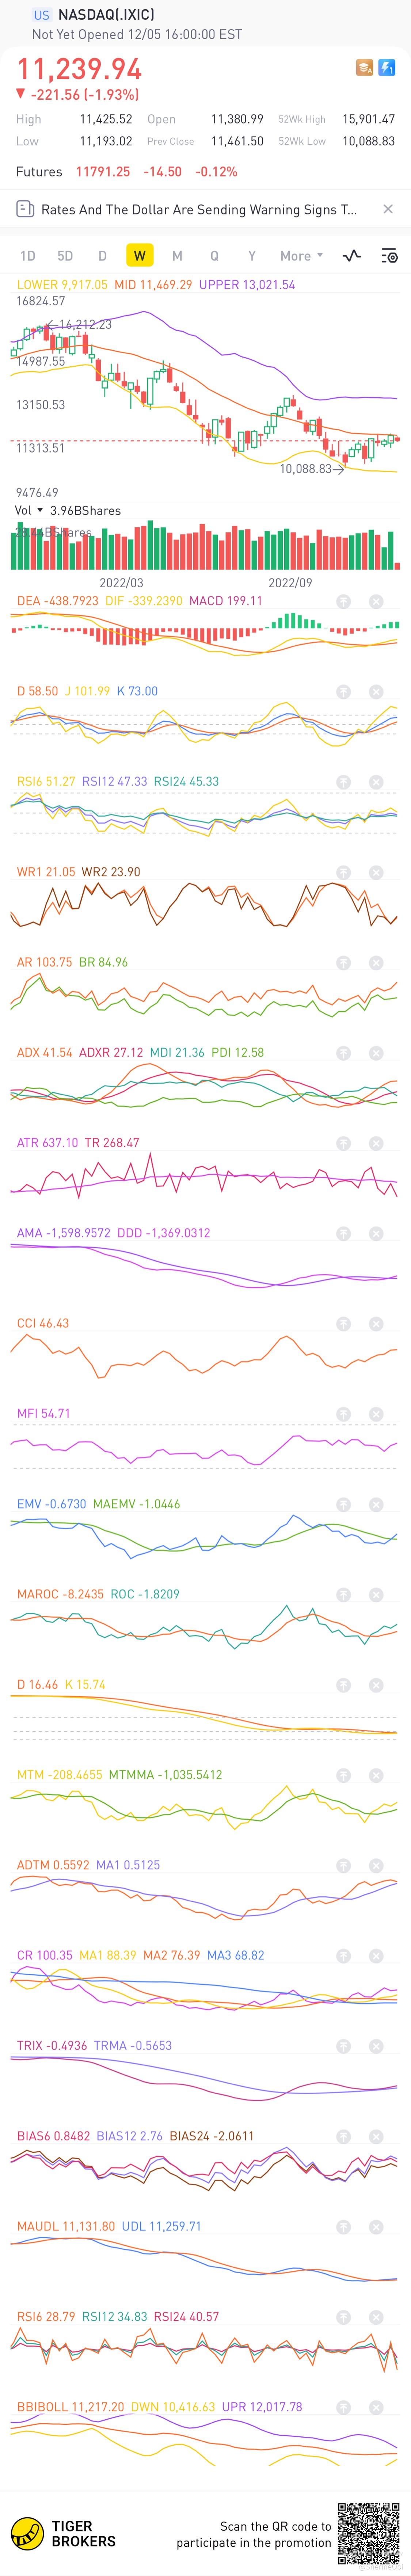The width and height of the screenshot is (411, 2576).
Task: Move the MACD indicator to top
Action: tap(343, 602)
